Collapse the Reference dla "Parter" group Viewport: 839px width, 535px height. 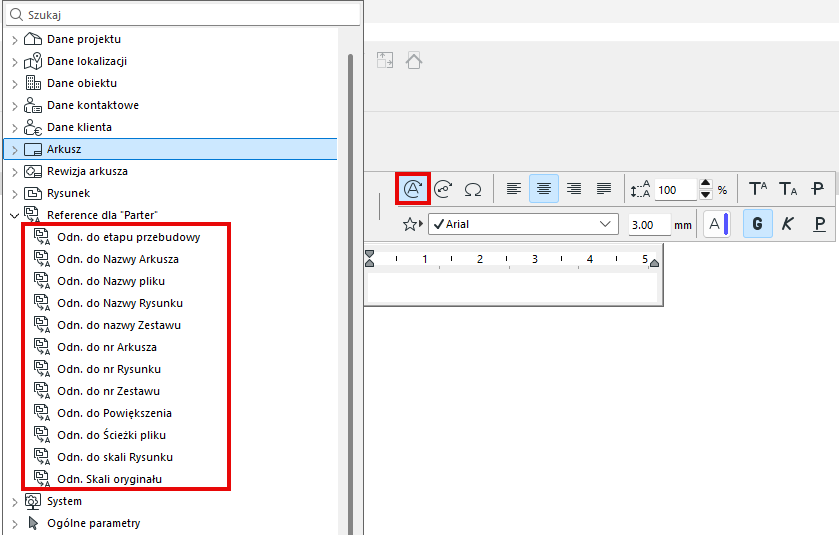14,216
